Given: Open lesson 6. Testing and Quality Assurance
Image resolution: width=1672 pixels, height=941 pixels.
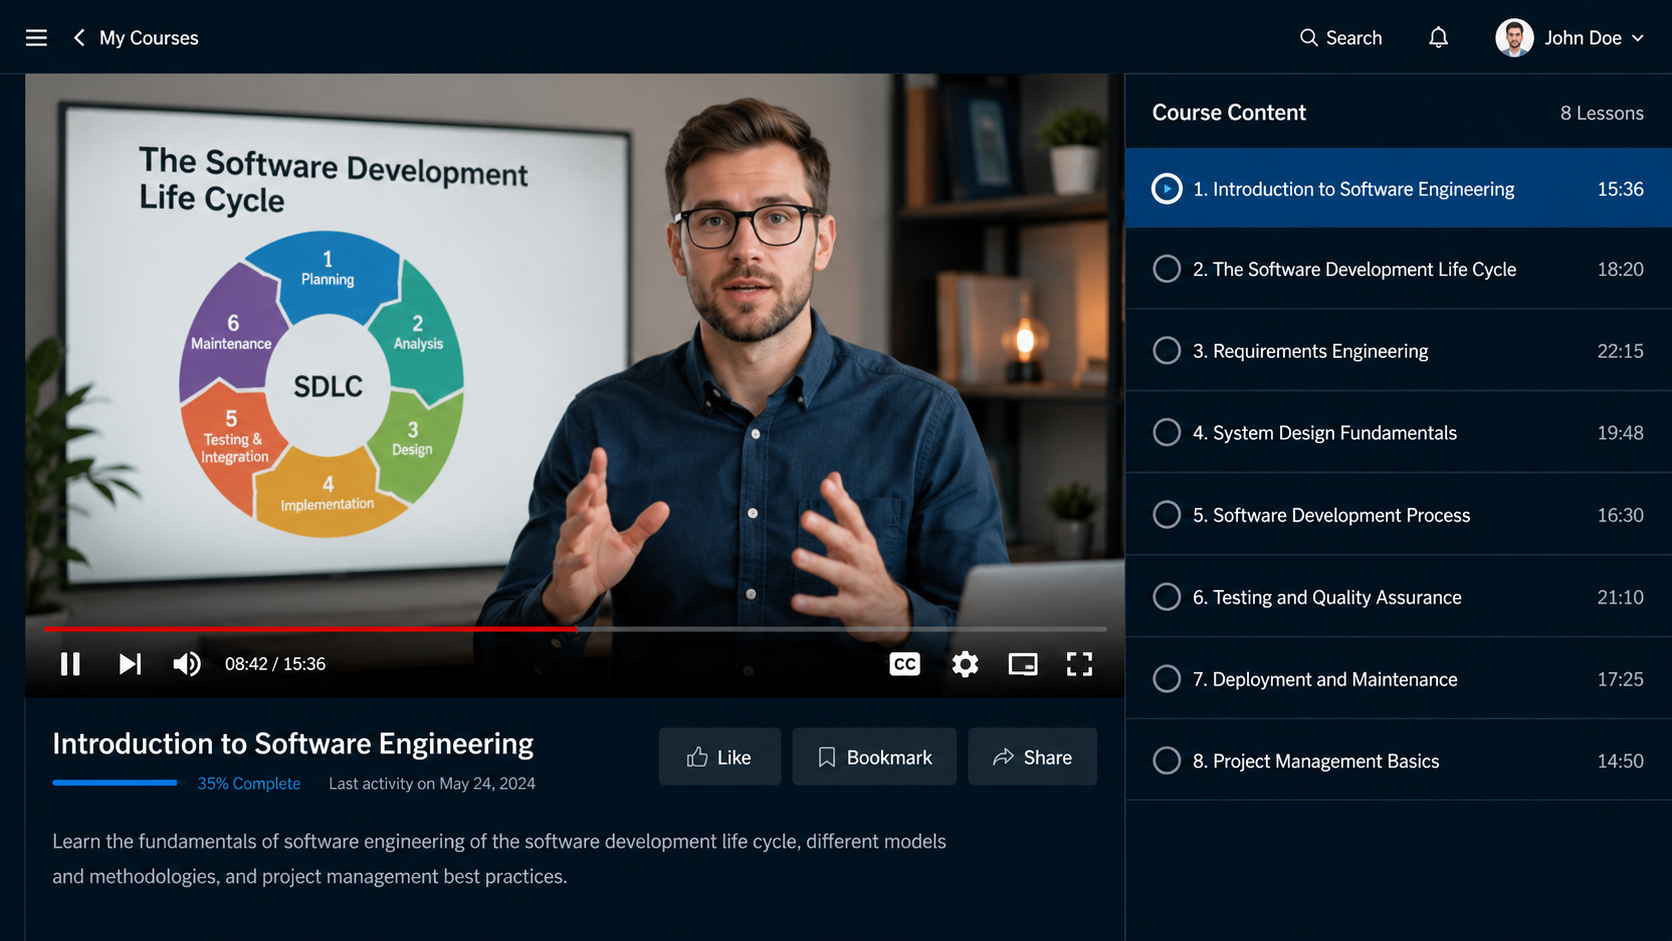Looking at the screenshot, I should click(x=1398, y=597).
